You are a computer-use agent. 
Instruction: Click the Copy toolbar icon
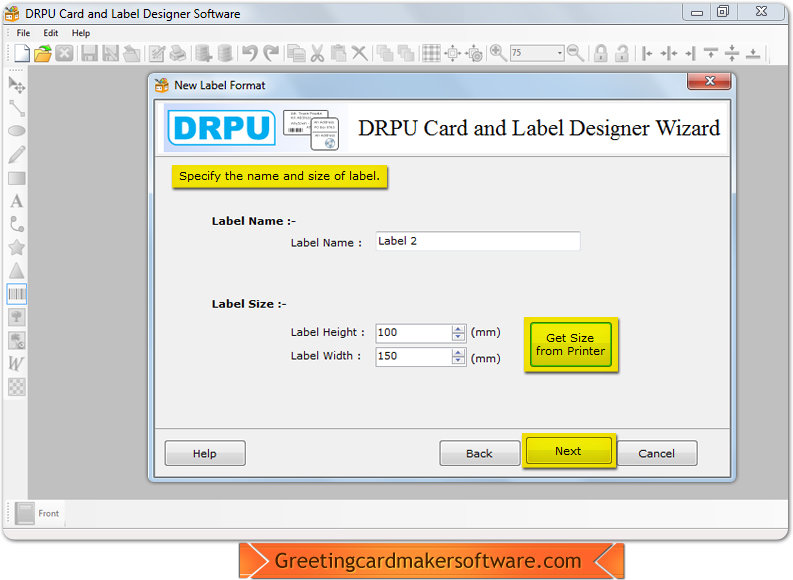pyautogui.click(x=296, y=53)
